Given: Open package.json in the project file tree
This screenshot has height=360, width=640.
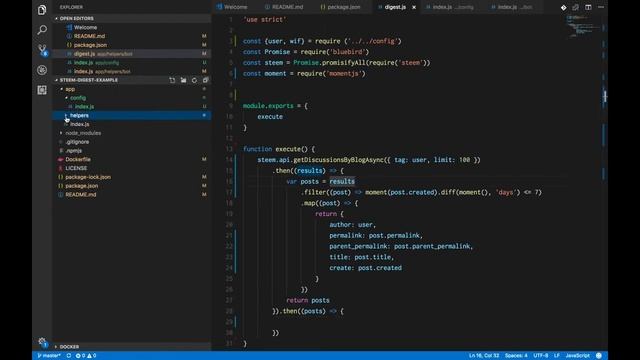Looking at the screenshot, I should [82, 186].
